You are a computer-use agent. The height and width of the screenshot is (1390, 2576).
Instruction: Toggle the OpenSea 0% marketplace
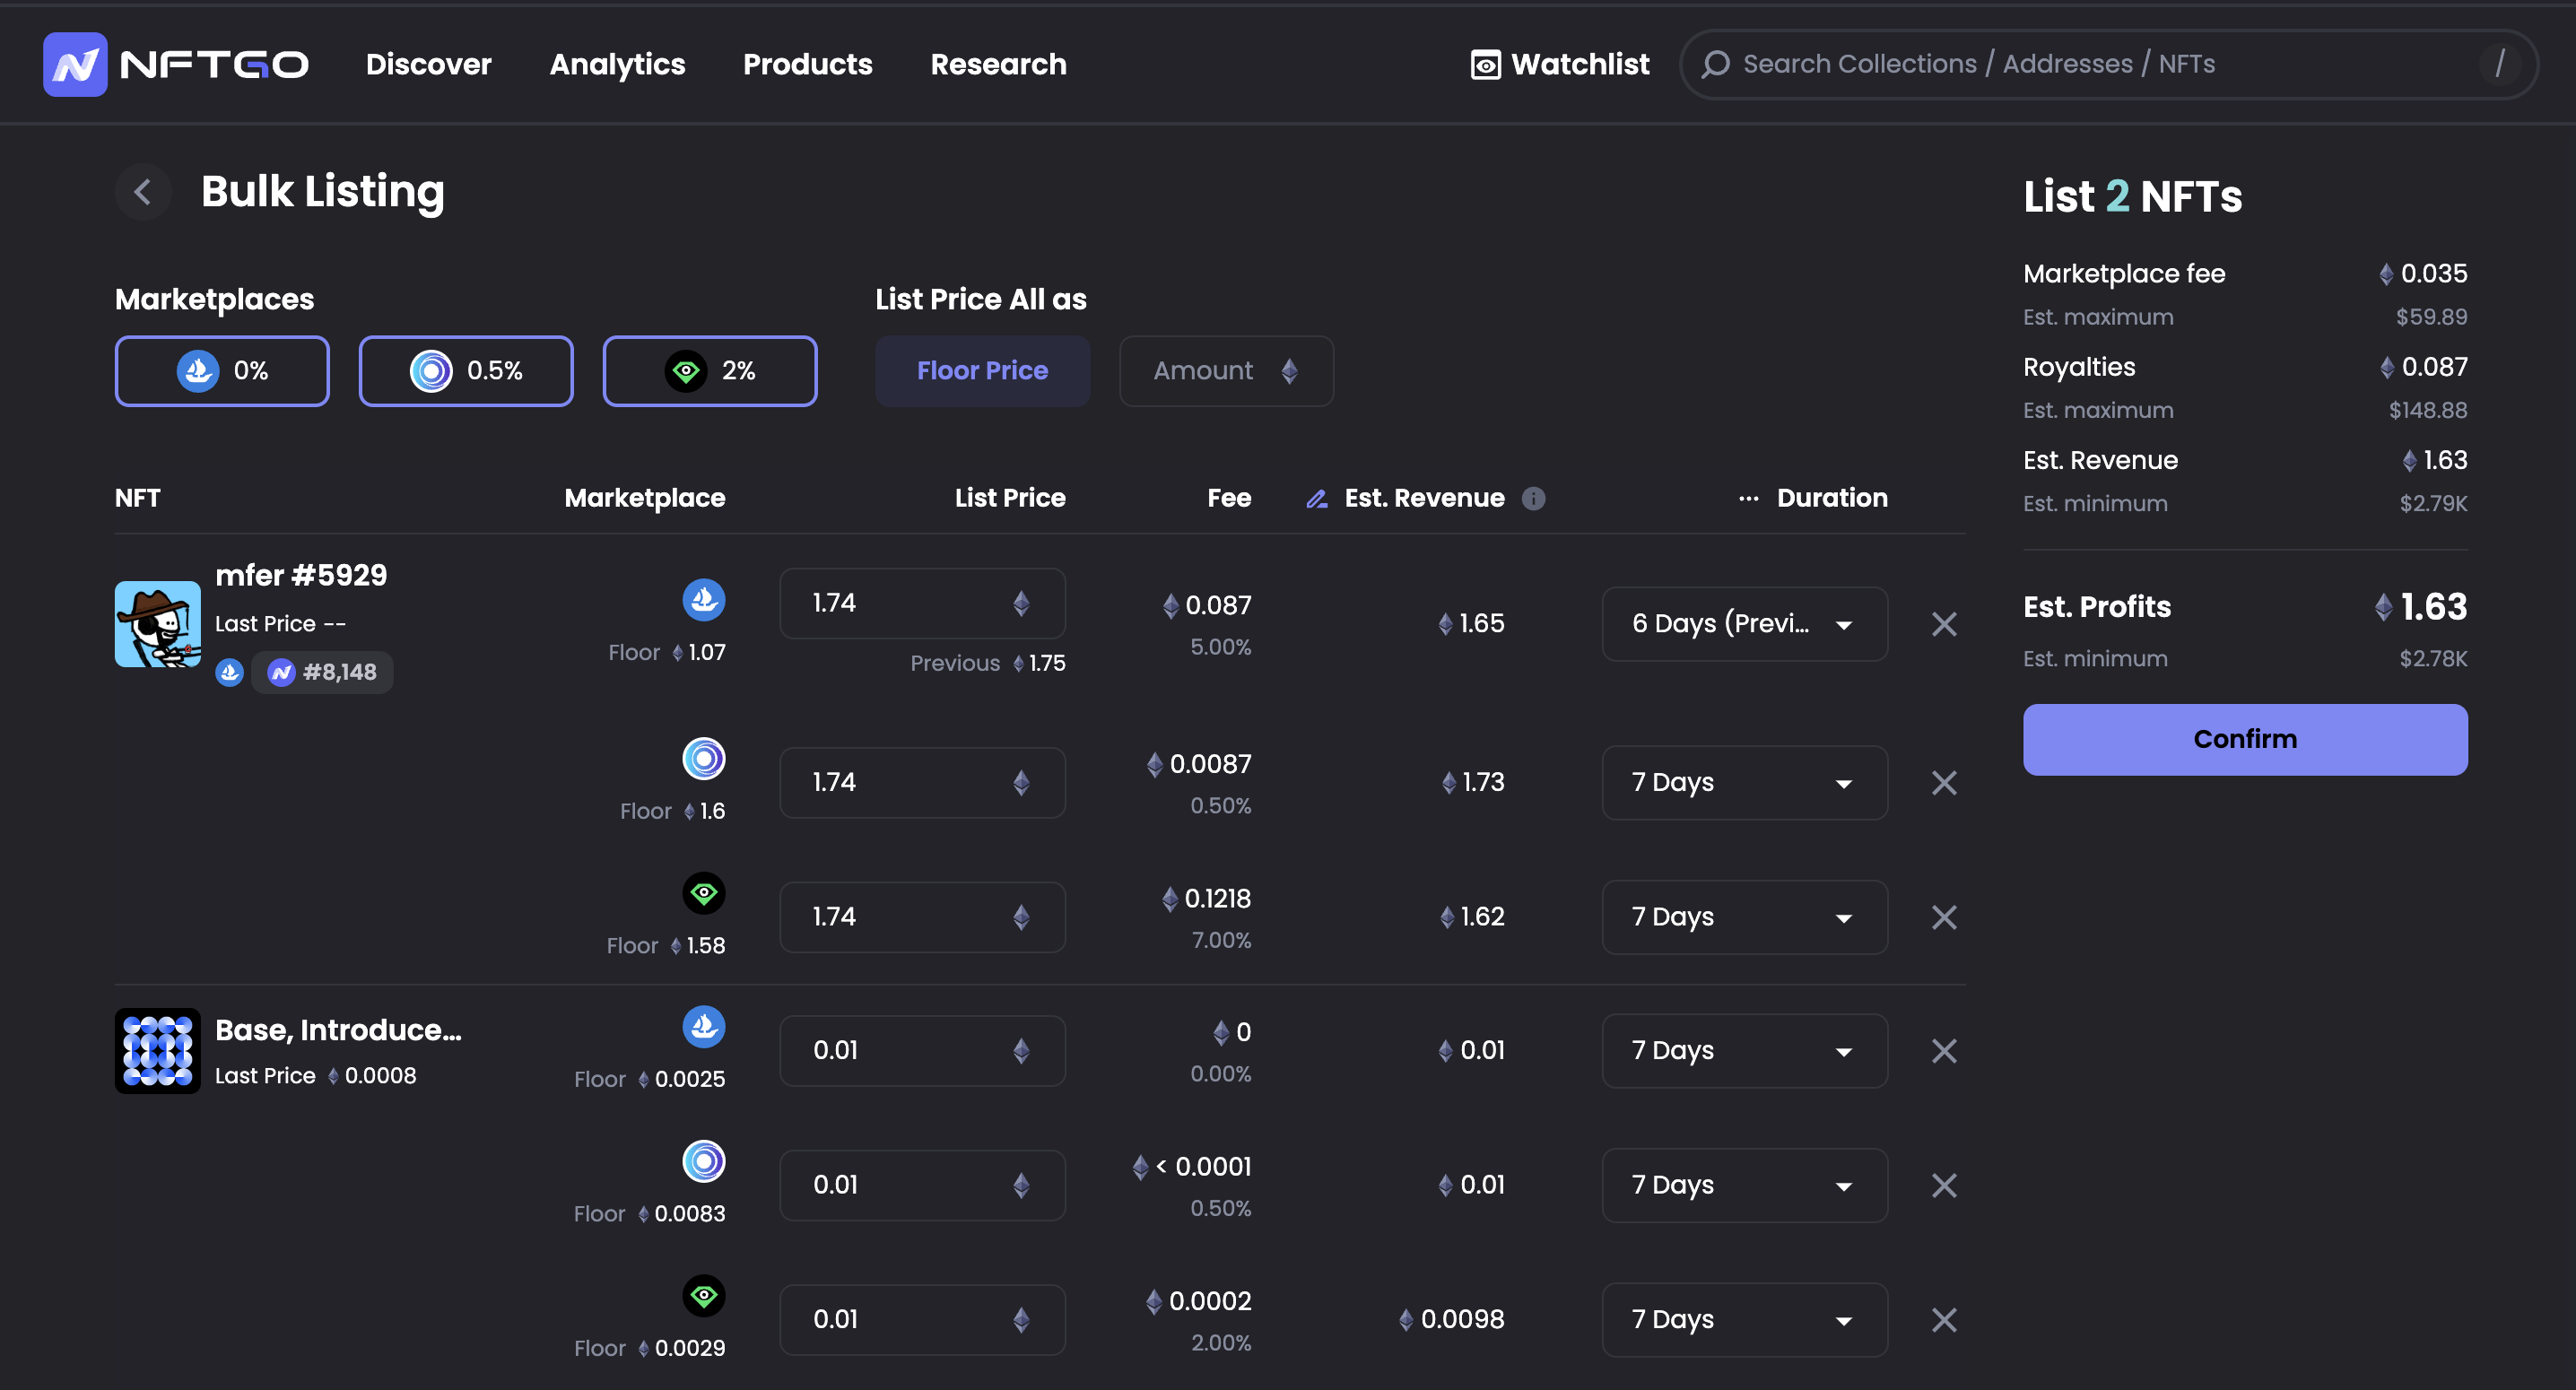click(222, 371)
